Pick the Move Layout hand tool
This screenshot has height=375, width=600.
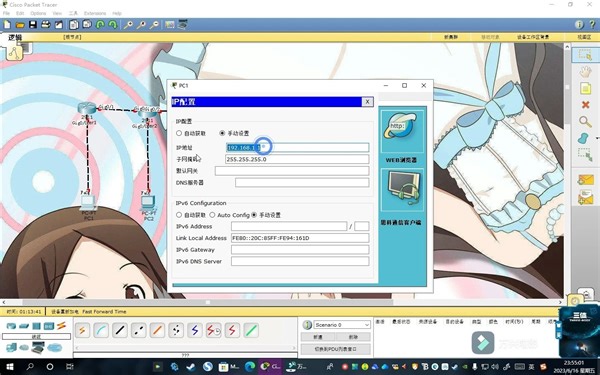585,72
